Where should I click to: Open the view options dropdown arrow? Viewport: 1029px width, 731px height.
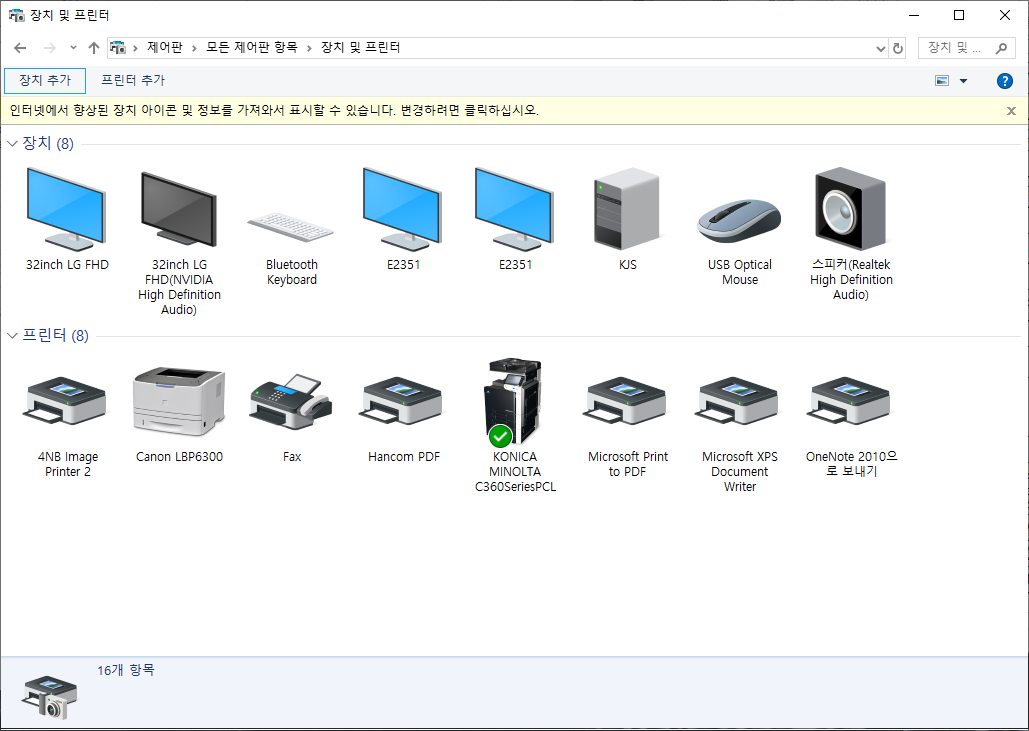[x=963, y=81]
